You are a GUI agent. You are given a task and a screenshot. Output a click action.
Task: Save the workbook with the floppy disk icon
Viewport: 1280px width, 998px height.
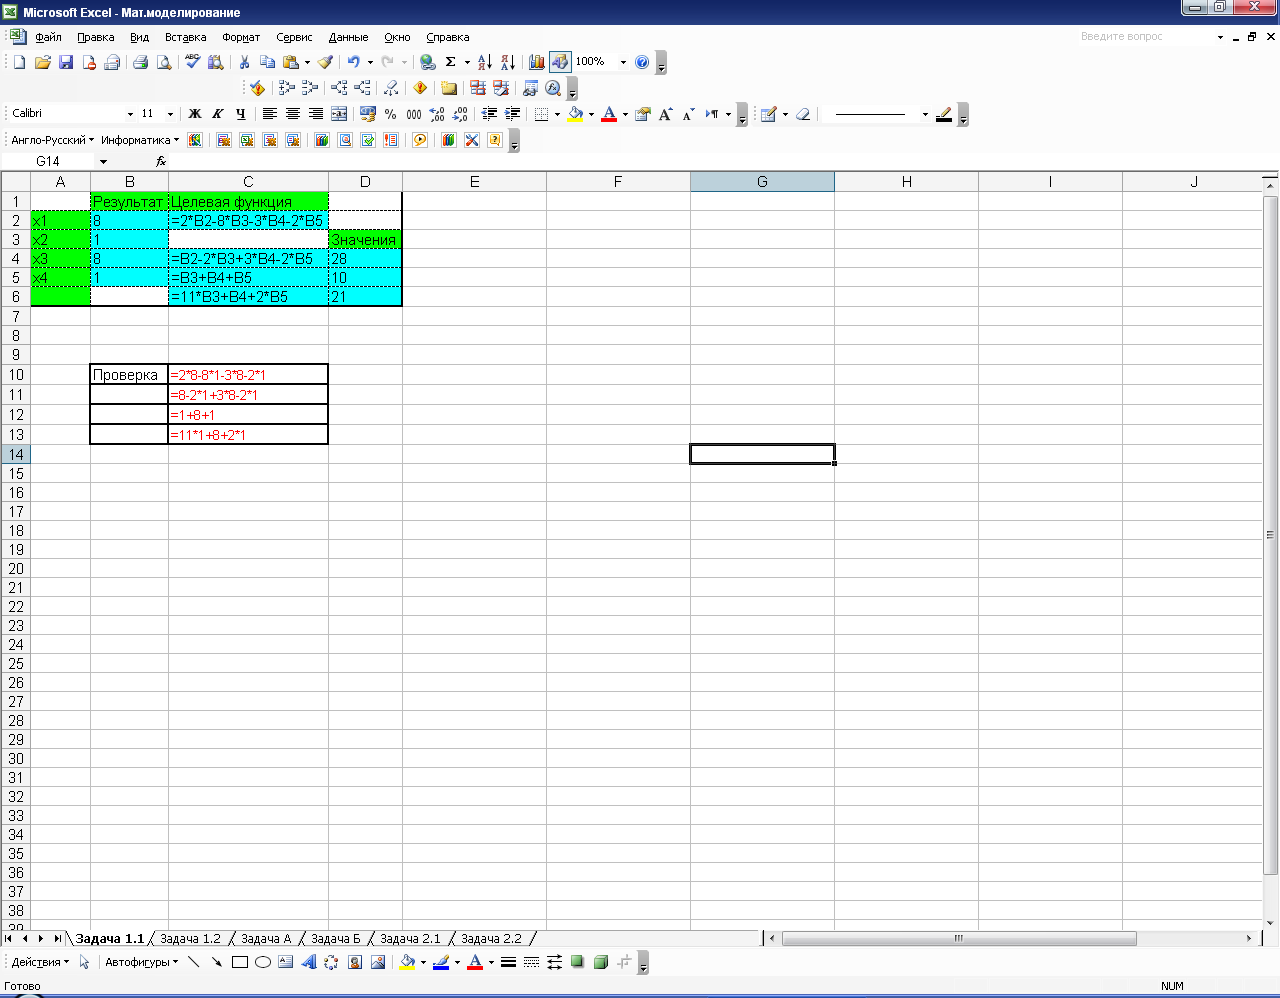click(66, 62)
